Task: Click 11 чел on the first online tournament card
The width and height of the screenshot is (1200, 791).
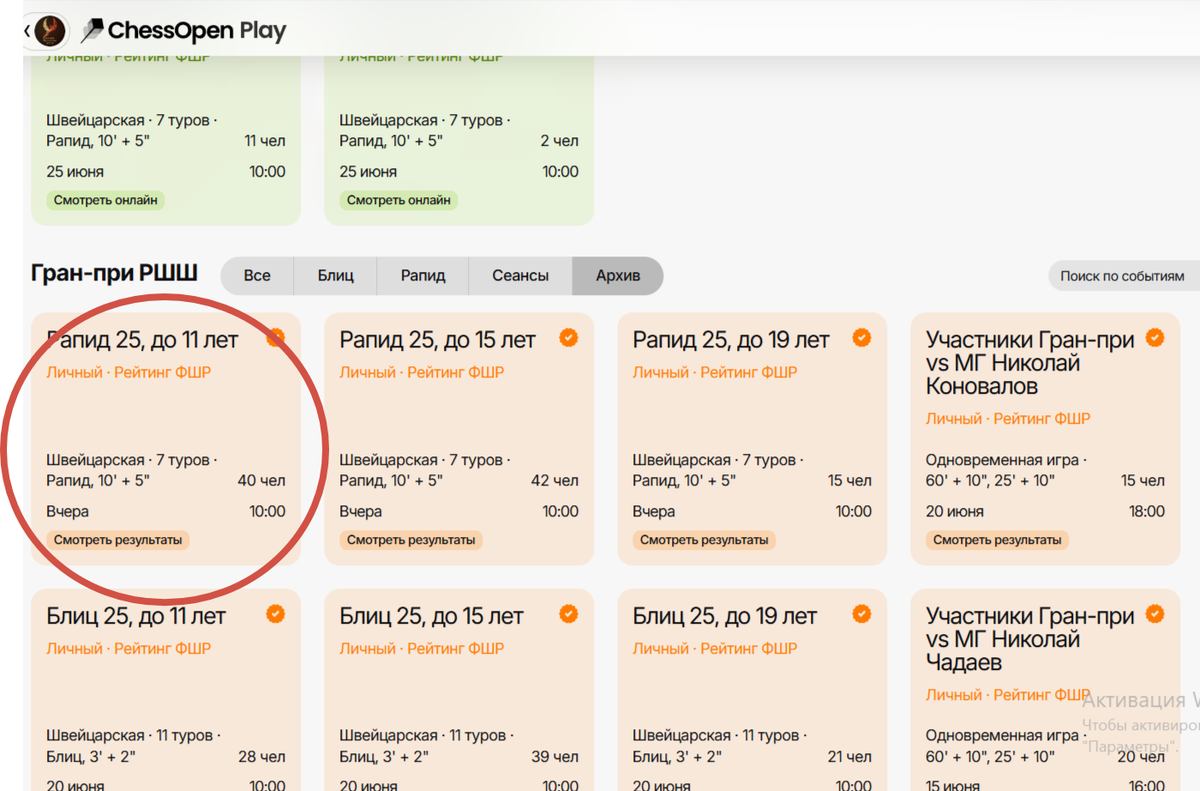Action: click(265, 141)
